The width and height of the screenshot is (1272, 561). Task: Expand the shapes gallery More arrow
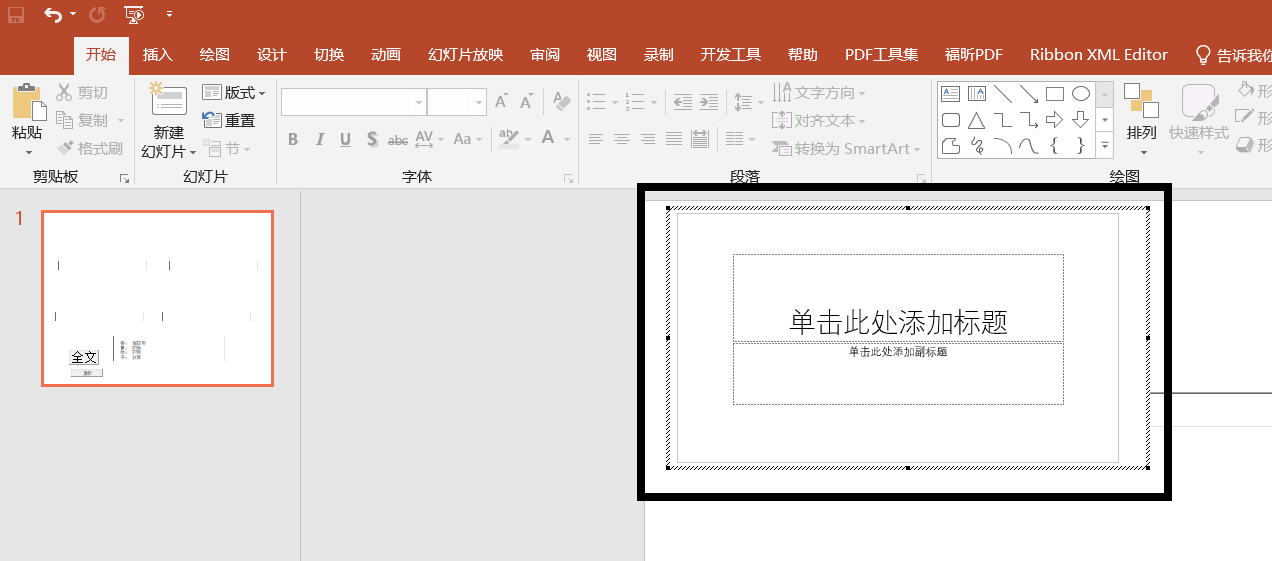pos(1105,146)
